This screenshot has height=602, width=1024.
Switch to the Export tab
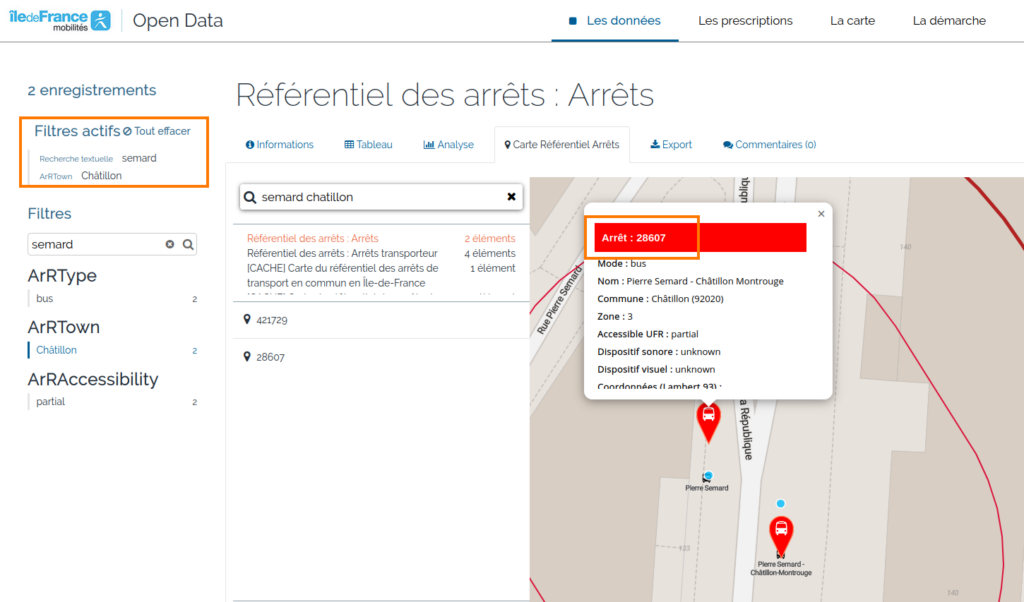pos(671,145)
